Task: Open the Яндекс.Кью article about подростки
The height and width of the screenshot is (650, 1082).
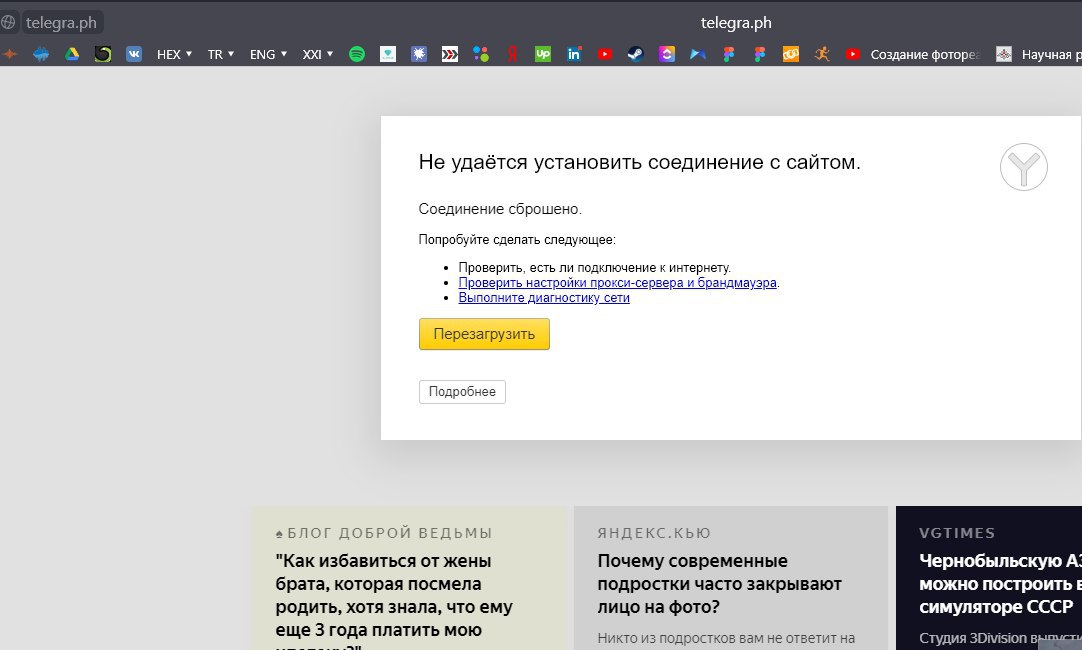Action: pos(731,578)
